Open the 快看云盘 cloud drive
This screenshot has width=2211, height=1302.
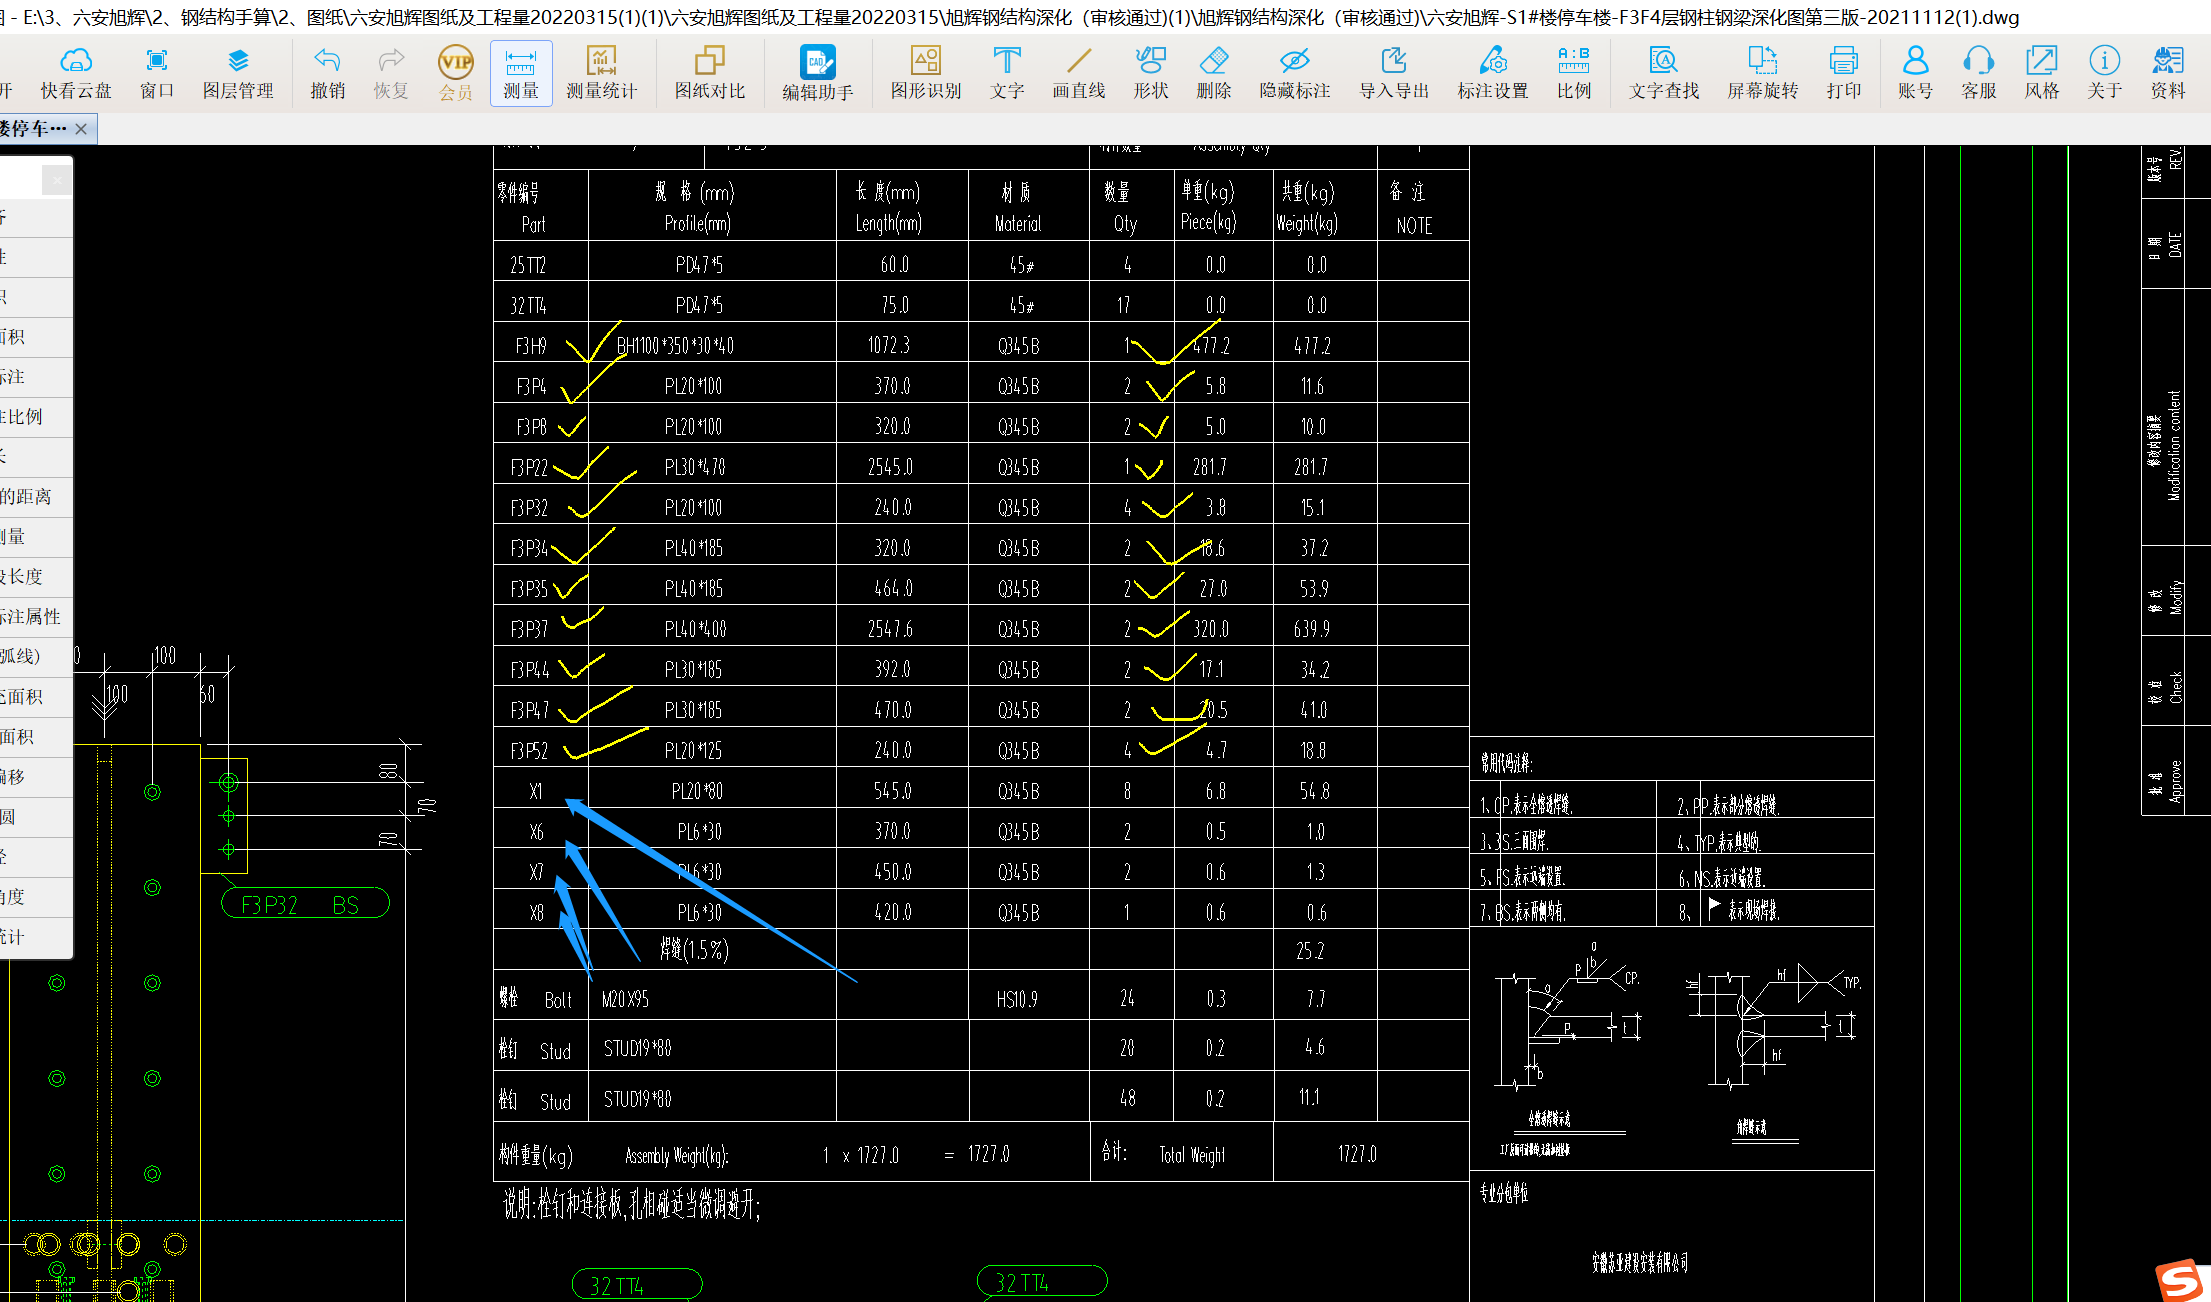pyautogui.click(x=76, y=73)
